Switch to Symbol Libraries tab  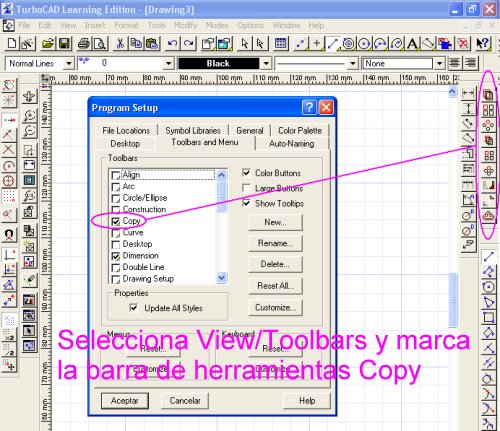(x=193, y=130)
